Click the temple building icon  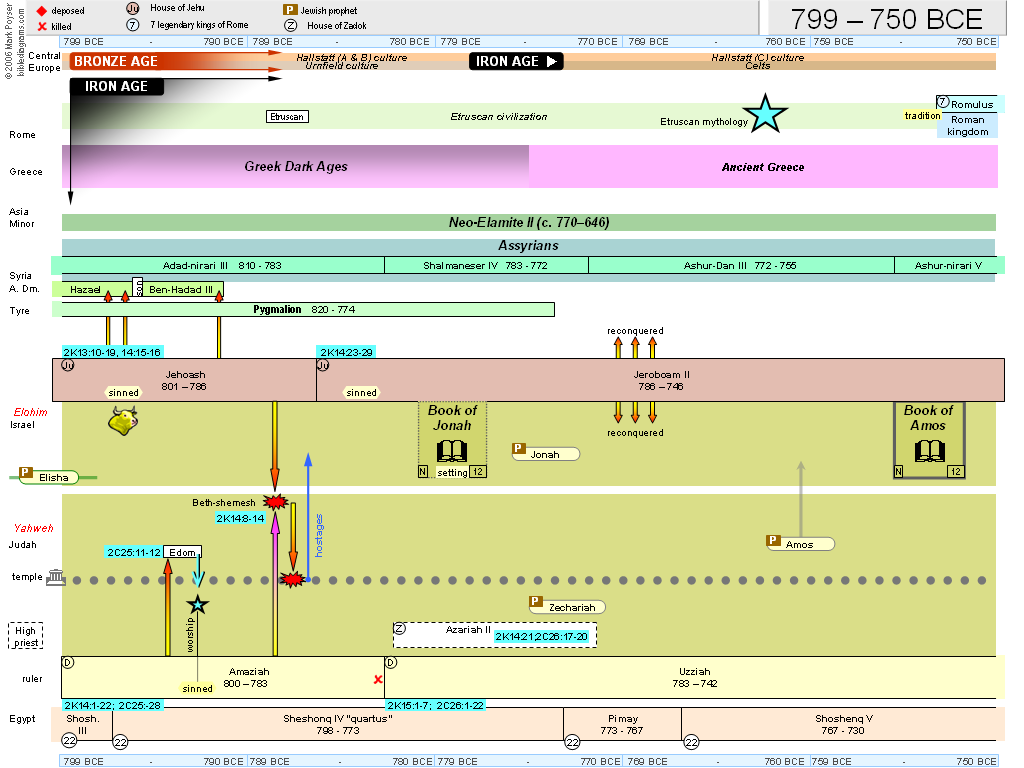coord(56,579)
